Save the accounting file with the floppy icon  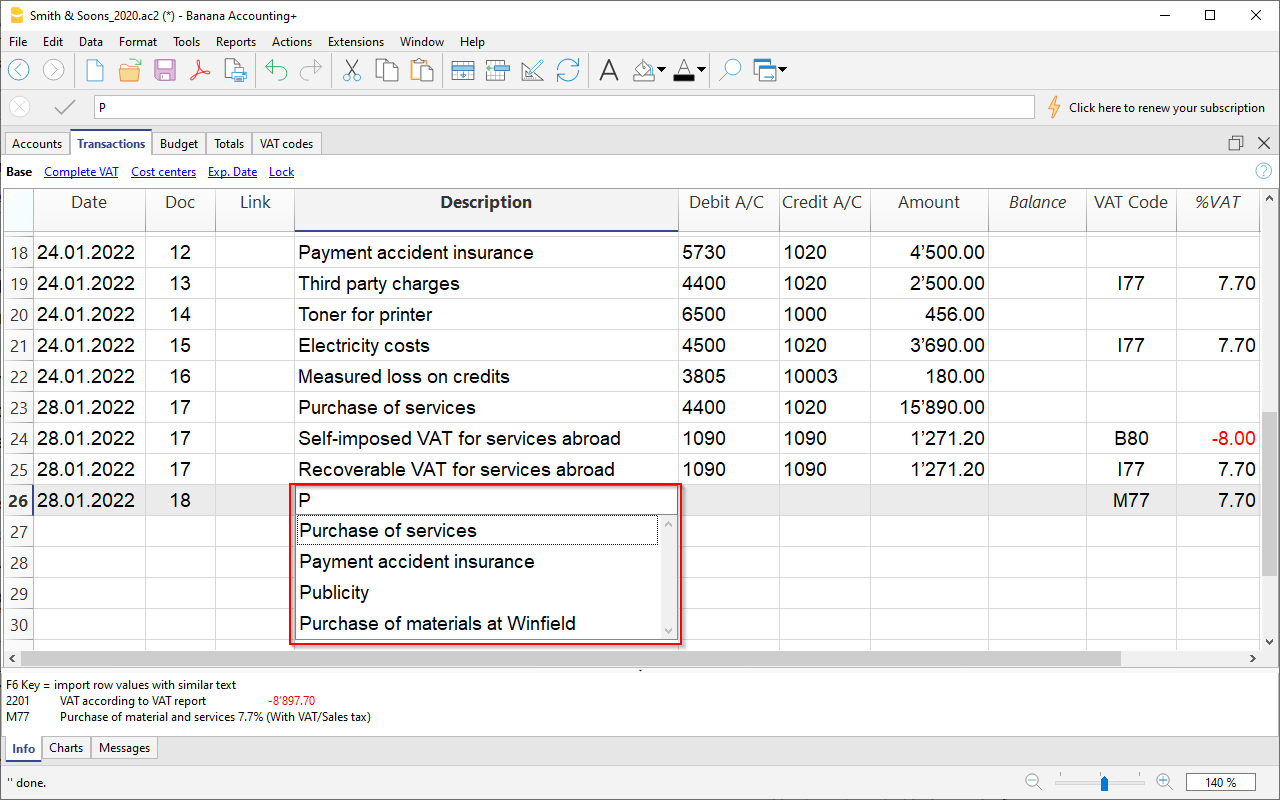[165, 70]
